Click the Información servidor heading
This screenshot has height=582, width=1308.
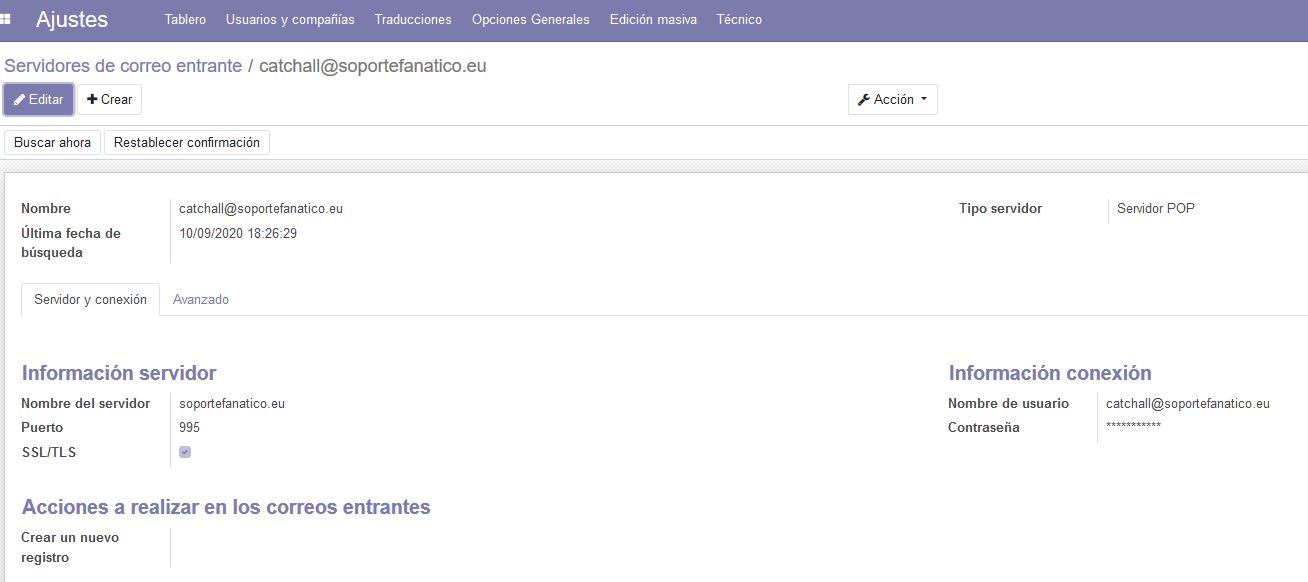point(119,373)
